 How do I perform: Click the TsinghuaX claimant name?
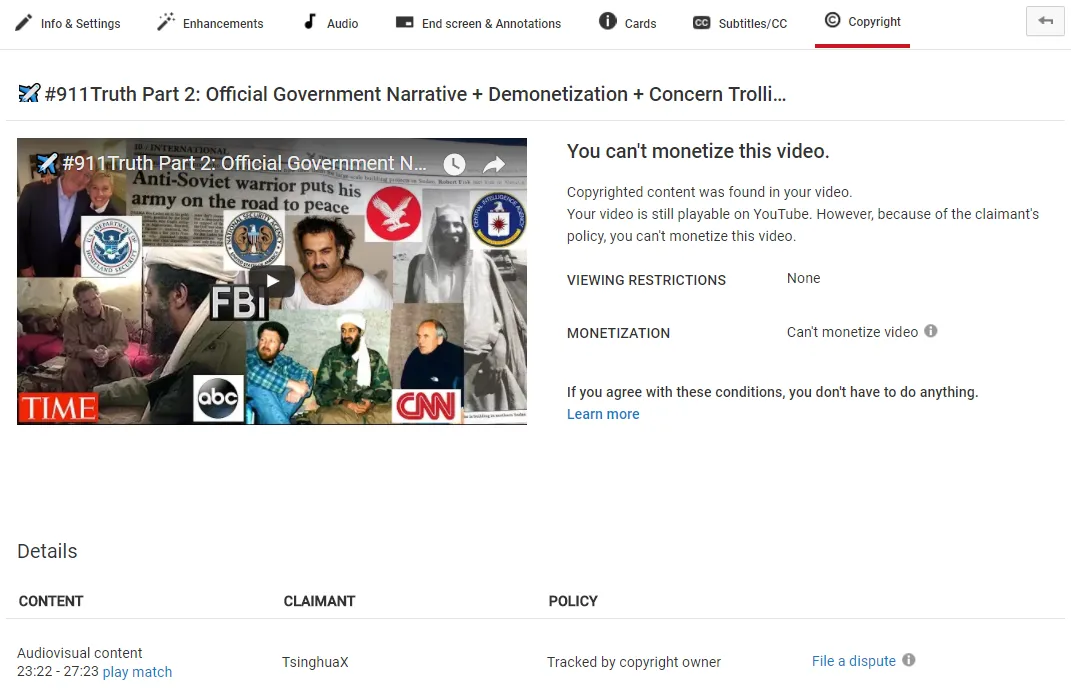coord(315,662)
